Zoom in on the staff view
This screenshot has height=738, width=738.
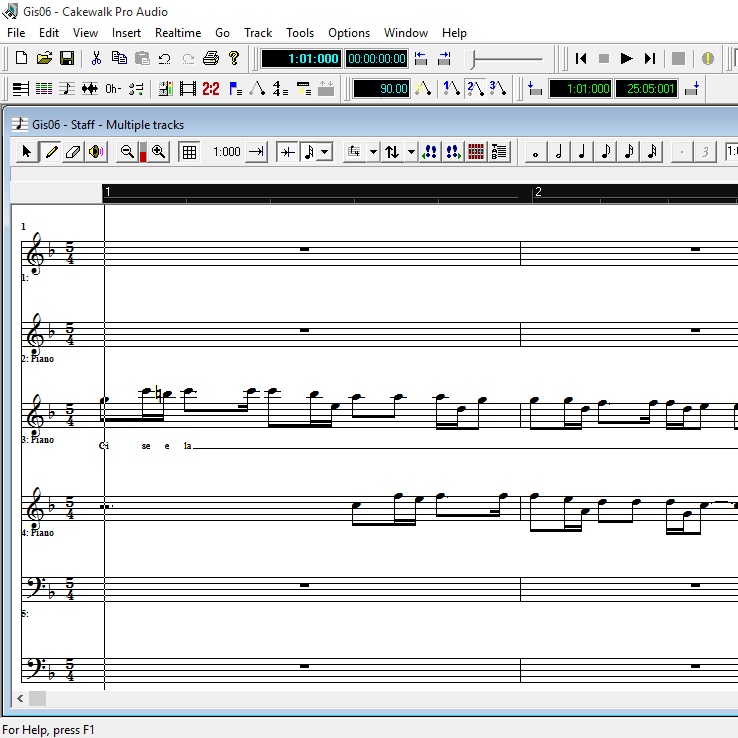coord(159,152)
